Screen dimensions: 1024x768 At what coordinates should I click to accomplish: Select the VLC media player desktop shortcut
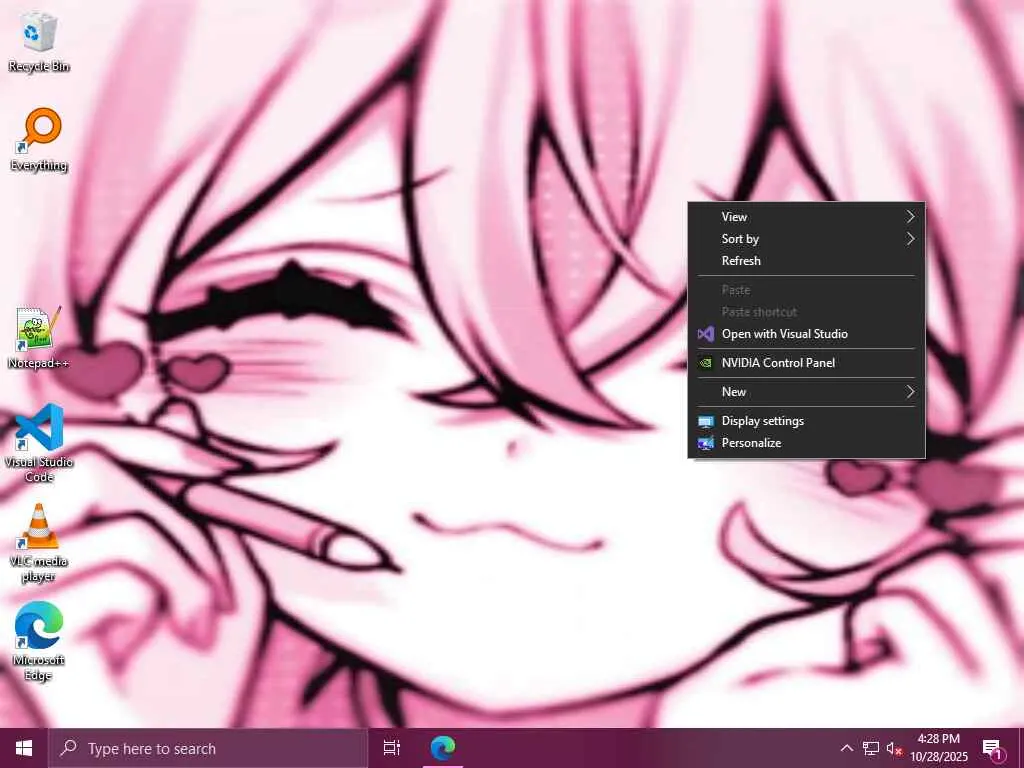pyautogui.click(x=39, y=543)
